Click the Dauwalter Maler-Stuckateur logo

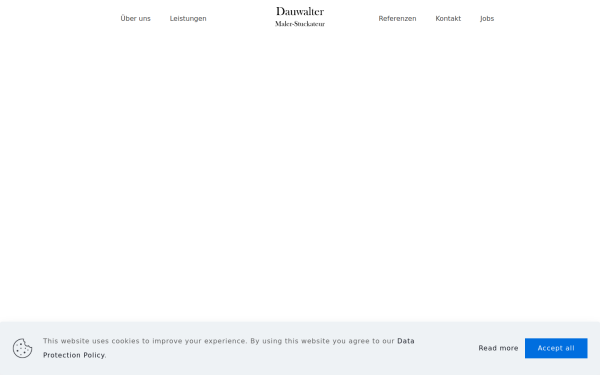[x=300, y=17]
